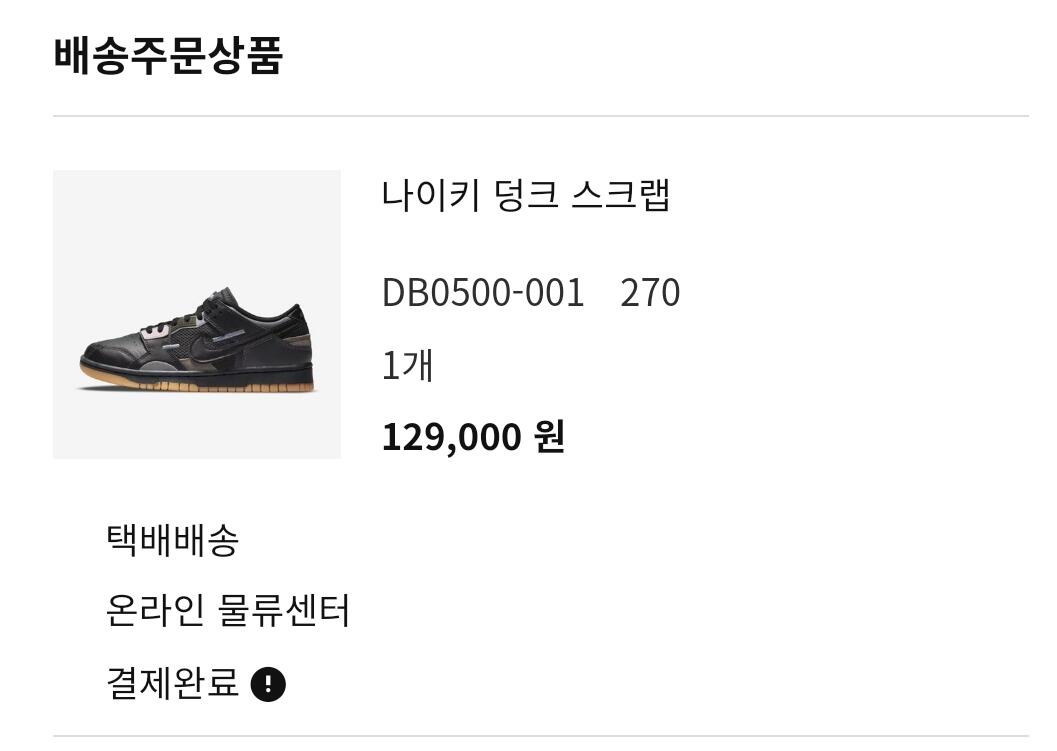Click the 결제완료 payment status text
Screen dimensions: 1057x751
[x=172, y=685]
